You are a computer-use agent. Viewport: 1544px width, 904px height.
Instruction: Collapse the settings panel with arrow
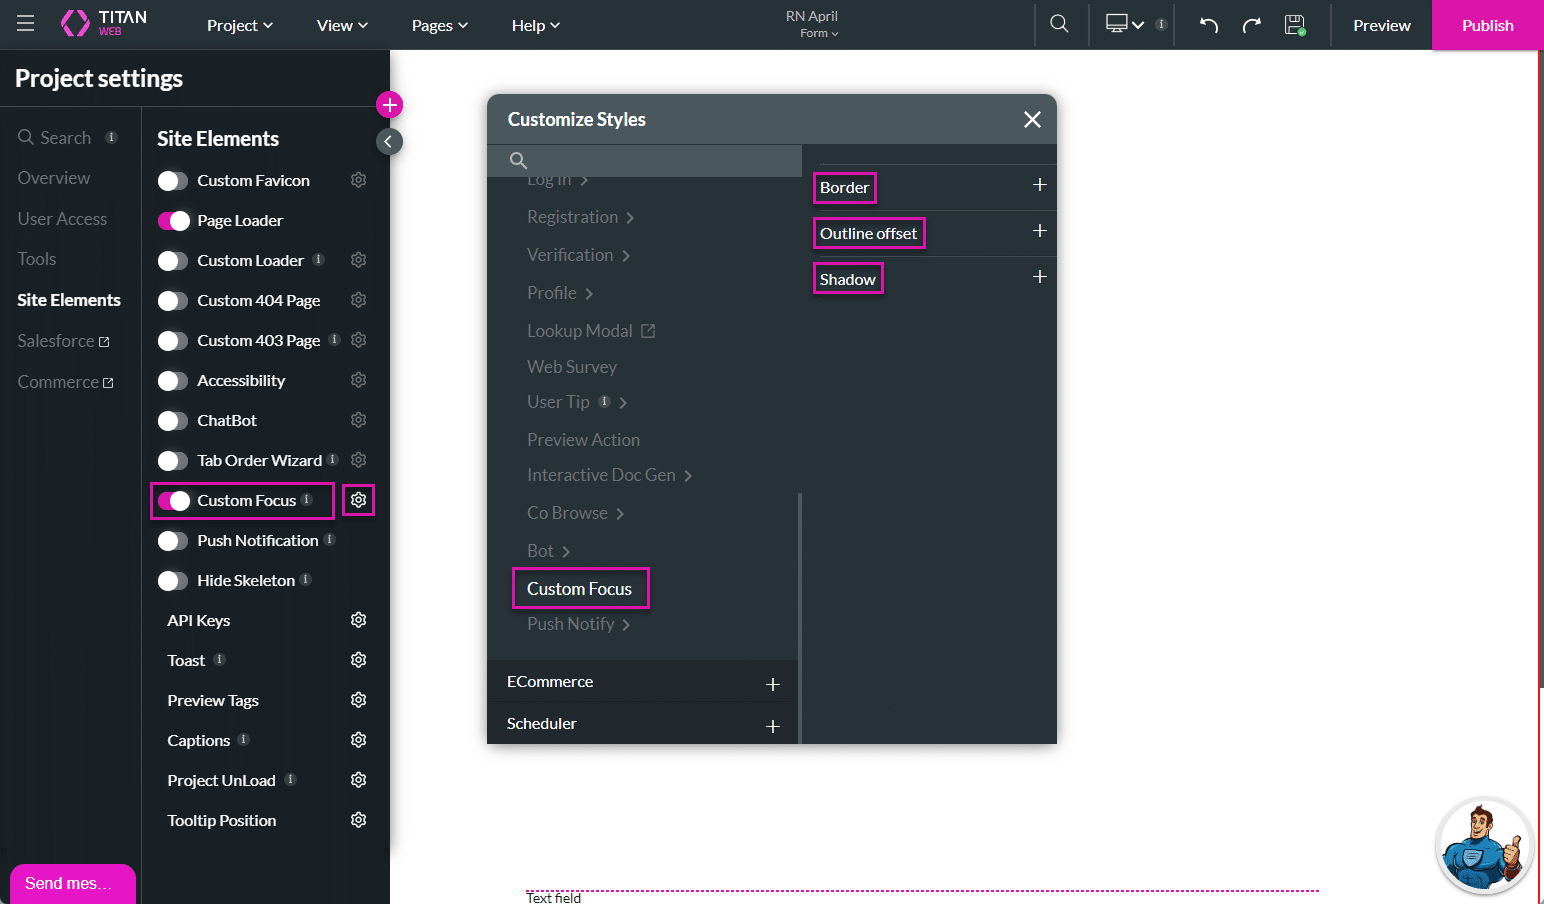389,142
